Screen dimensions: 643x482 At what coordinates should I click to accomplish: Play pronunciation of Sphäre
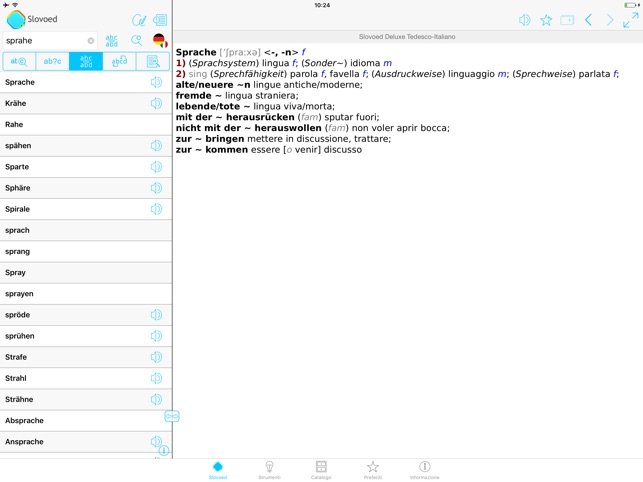click(156, 188)
